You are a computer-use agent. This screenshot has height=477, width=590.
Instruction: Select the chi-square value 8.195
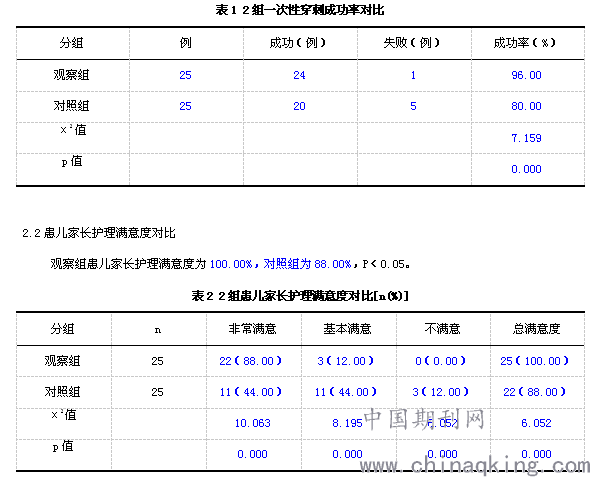(x=347, y=423)
